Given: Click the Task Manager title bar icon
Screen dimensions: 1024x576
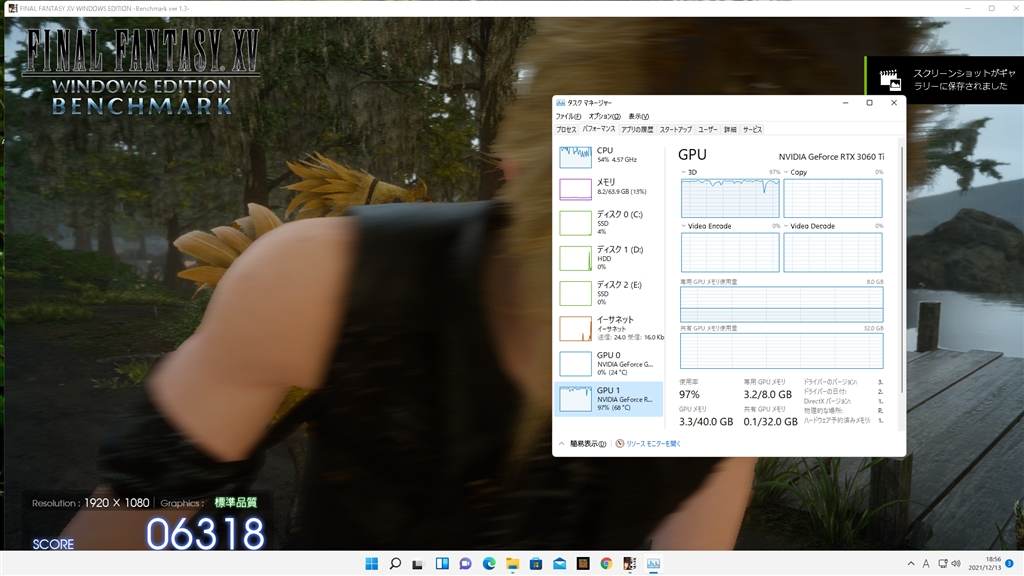Looking at the screenshot, I should [560, 103].
